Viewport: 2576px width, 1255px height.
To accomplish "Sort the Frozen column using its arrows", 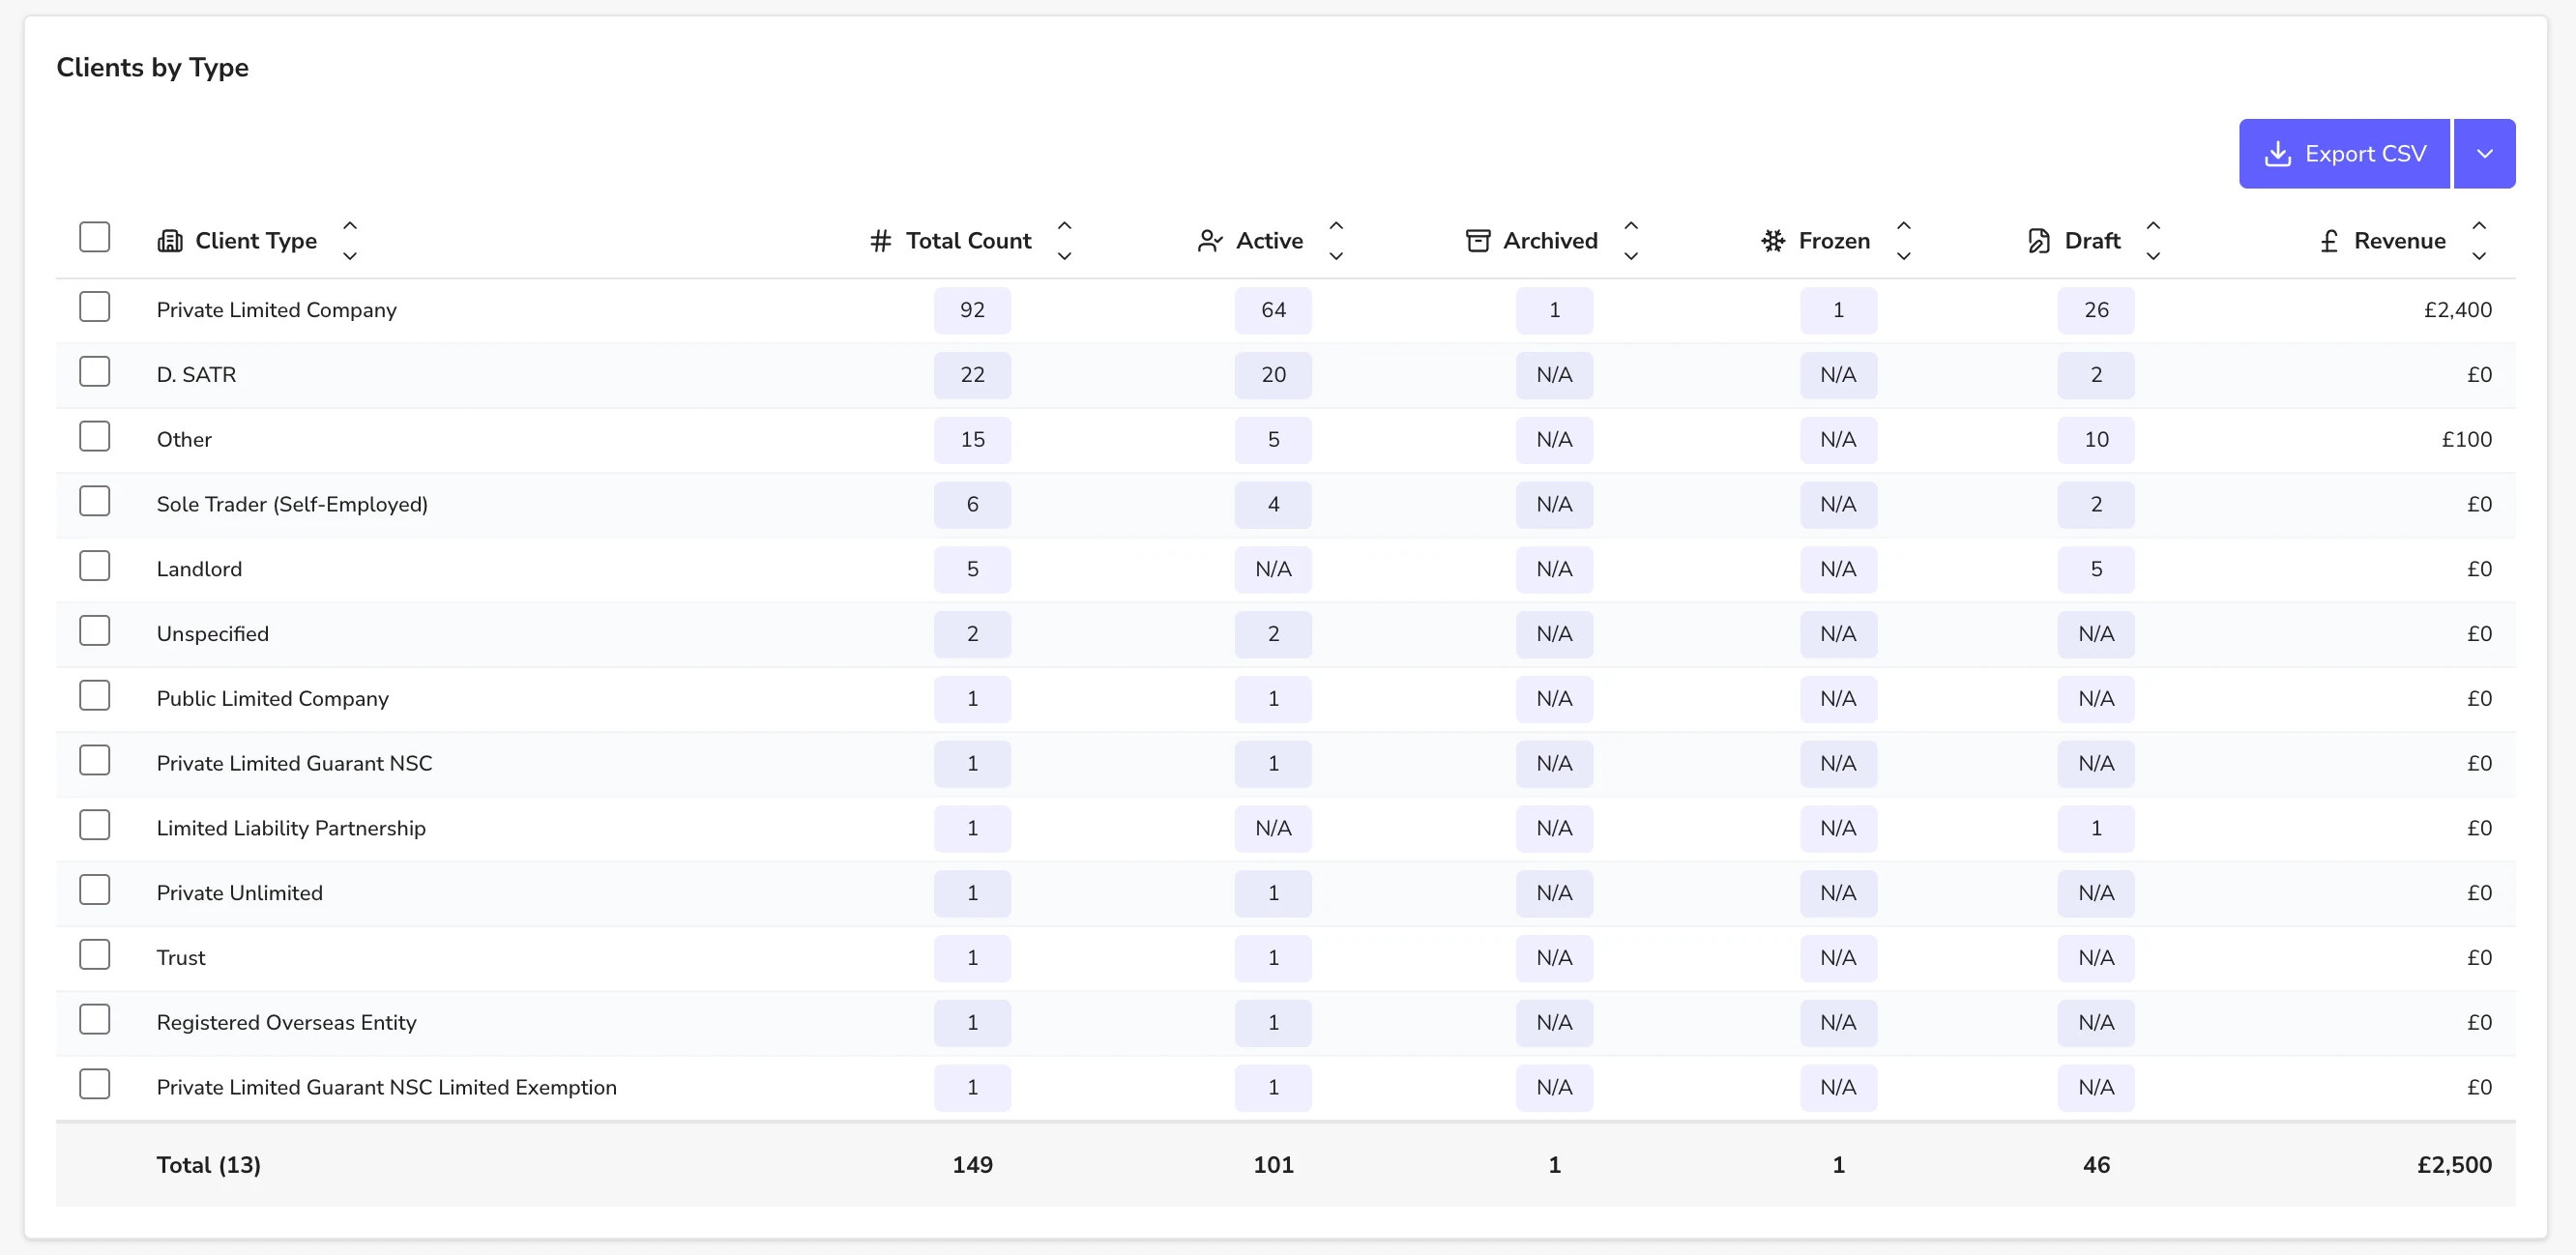I will [1904, 241].
